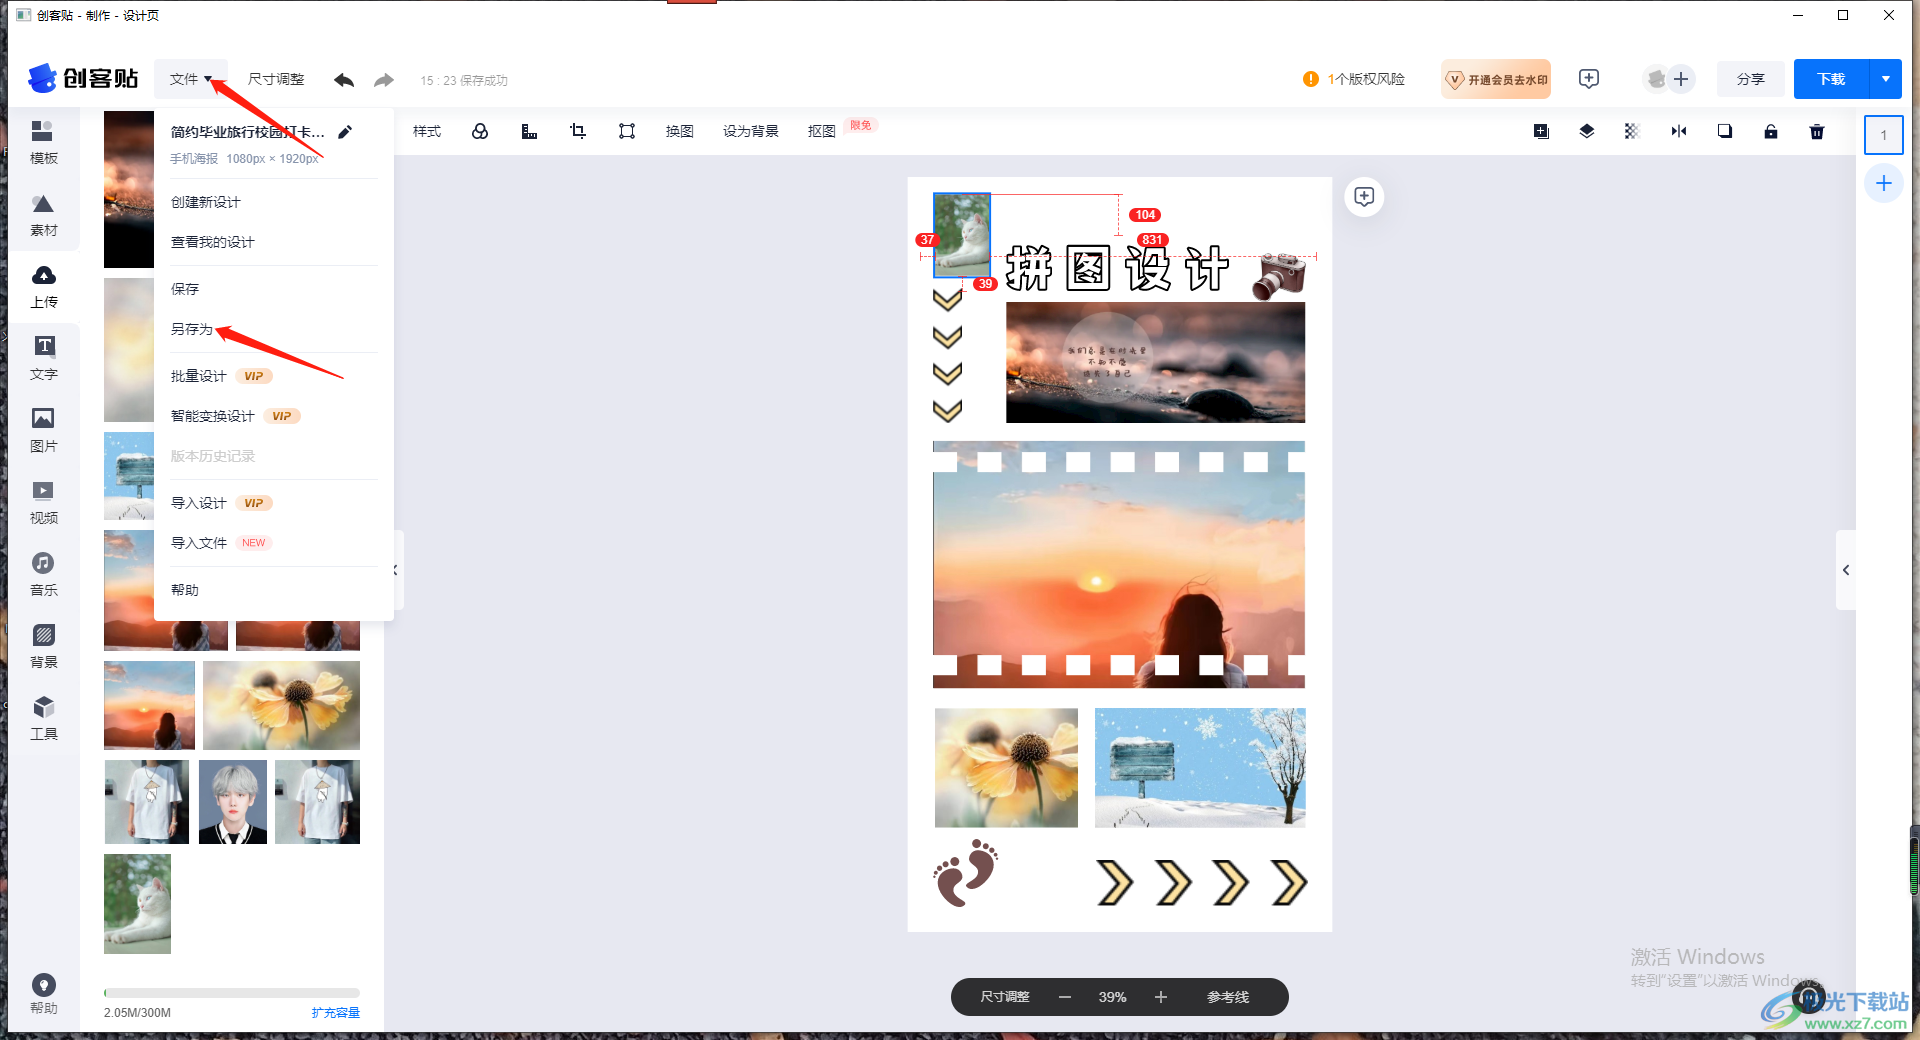Expand the 下载 download options arrow
1920x1040 pixels.
(1886, 79)
